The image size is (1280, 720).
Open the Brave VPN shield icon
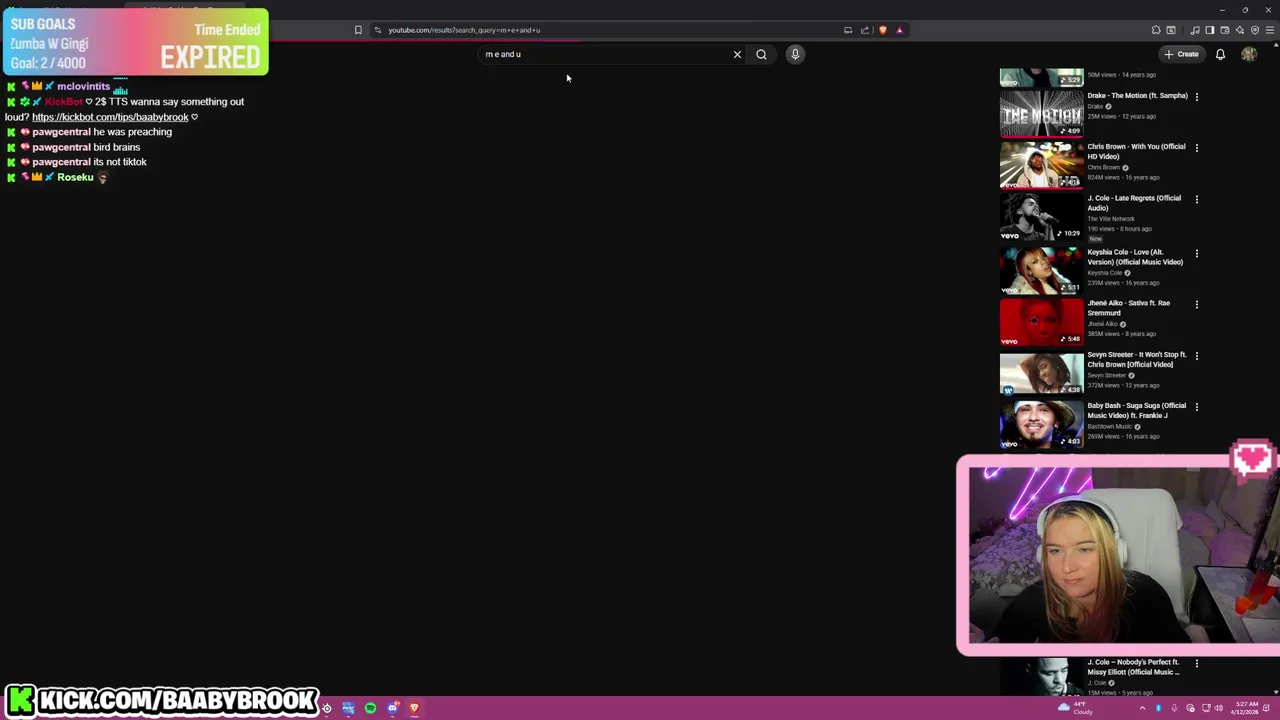(1255, 30)
